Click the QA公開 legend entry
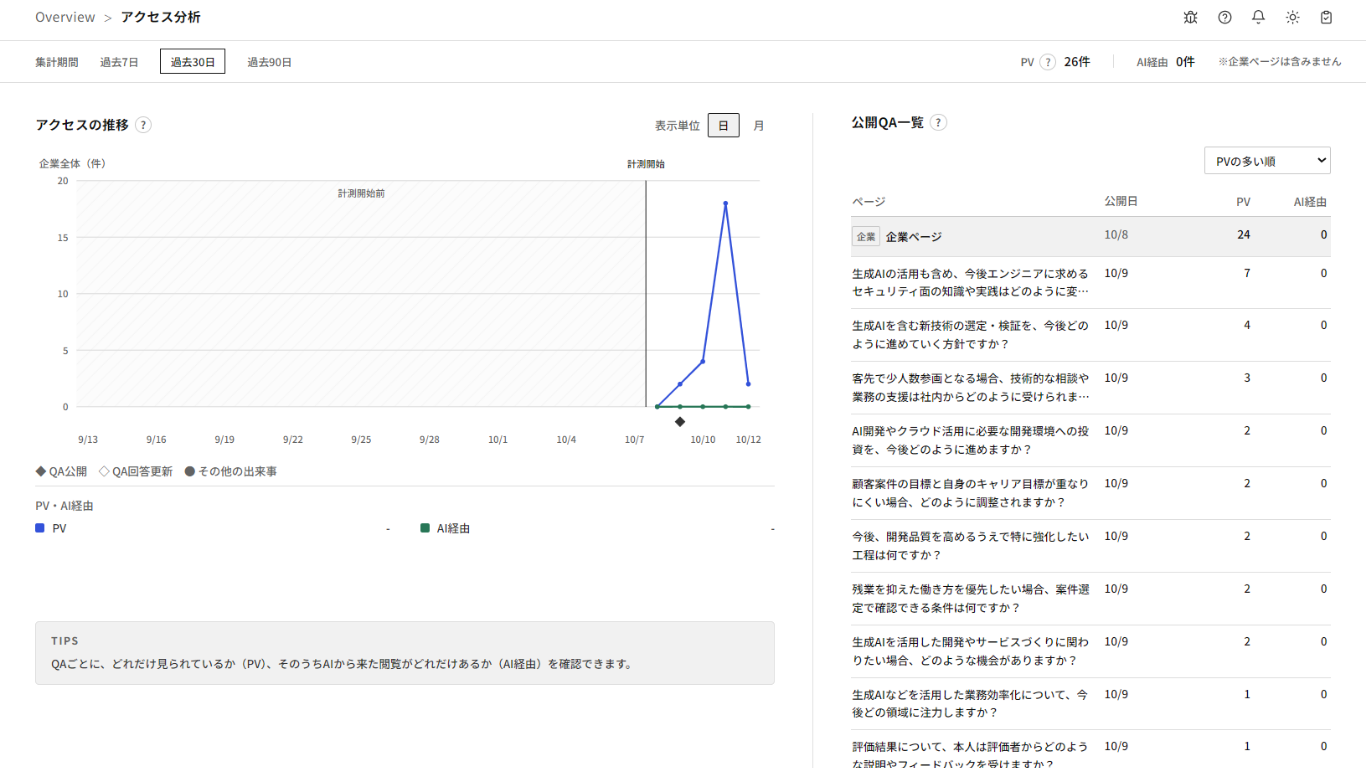1366x768 pixels. pos(61,471)
